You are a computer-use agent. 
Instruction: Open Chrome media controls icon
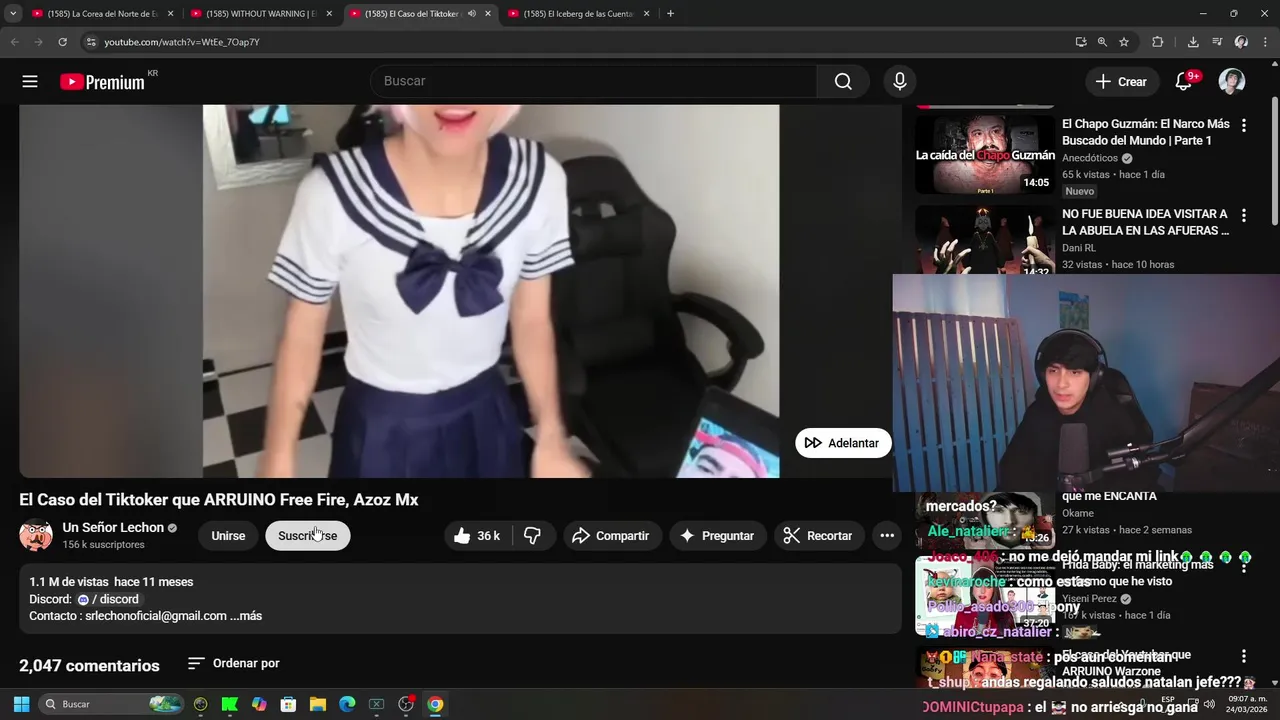click(x=1217, y=42)
